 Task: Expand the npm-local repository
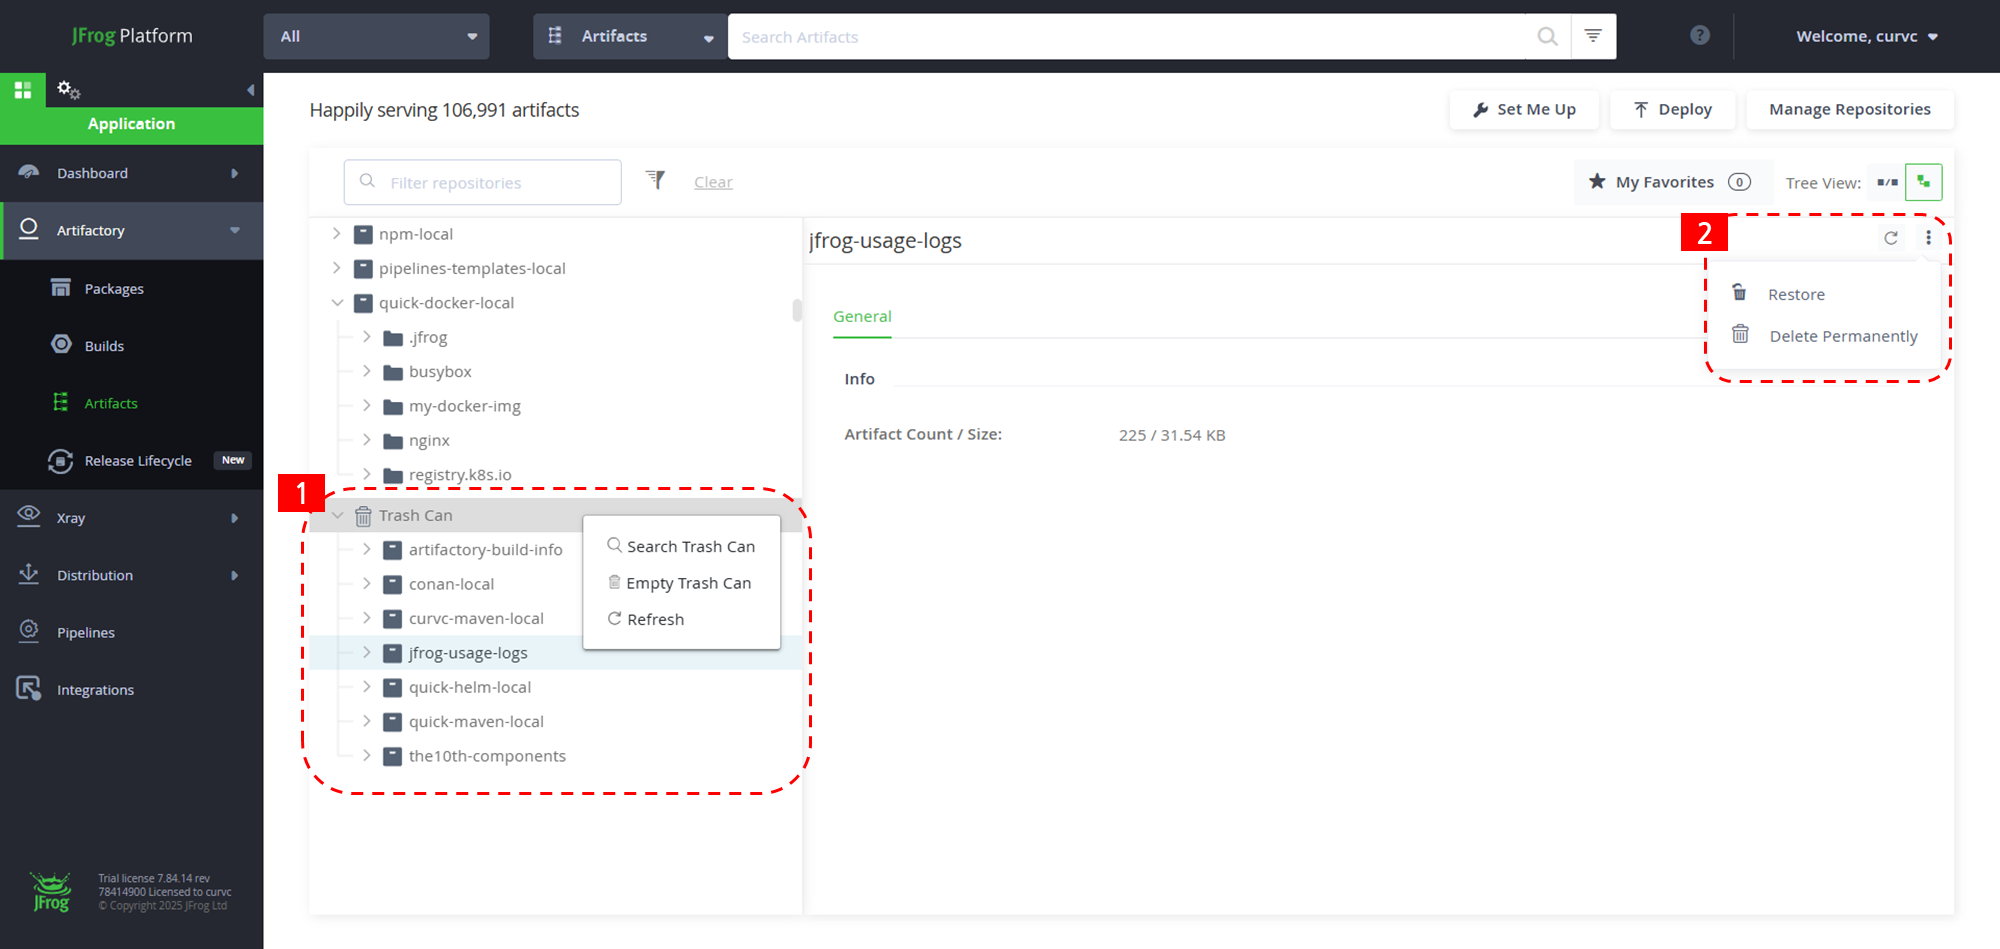337,234
